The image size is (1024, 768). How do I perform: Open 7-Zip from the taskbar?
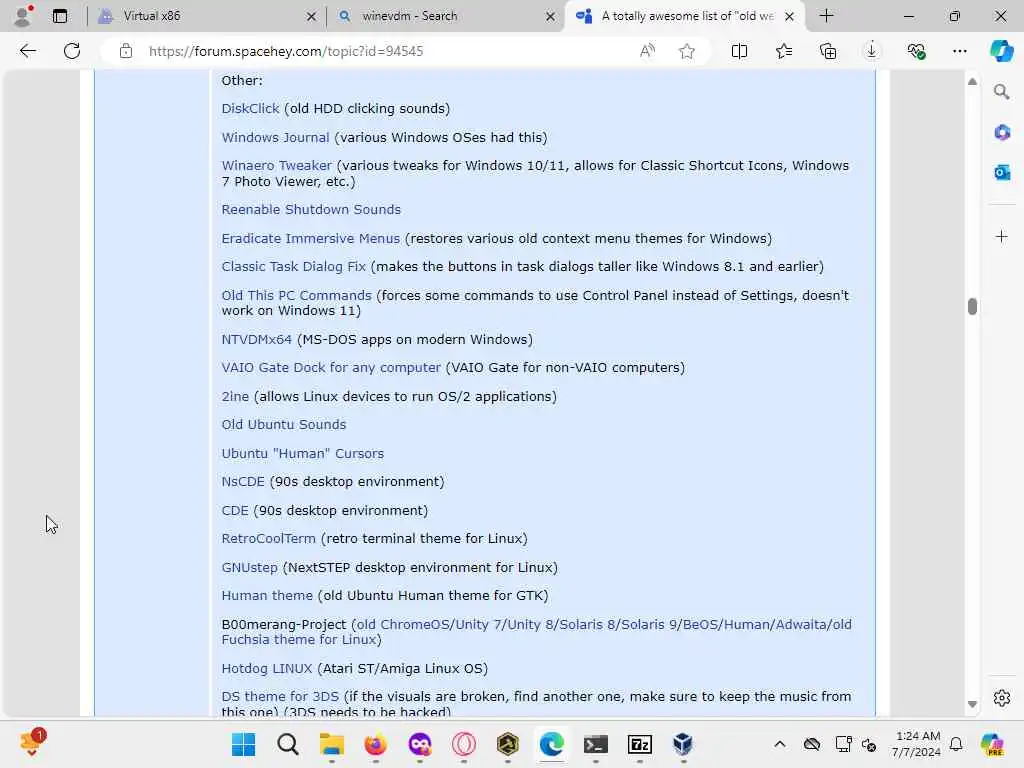[639, 744]
